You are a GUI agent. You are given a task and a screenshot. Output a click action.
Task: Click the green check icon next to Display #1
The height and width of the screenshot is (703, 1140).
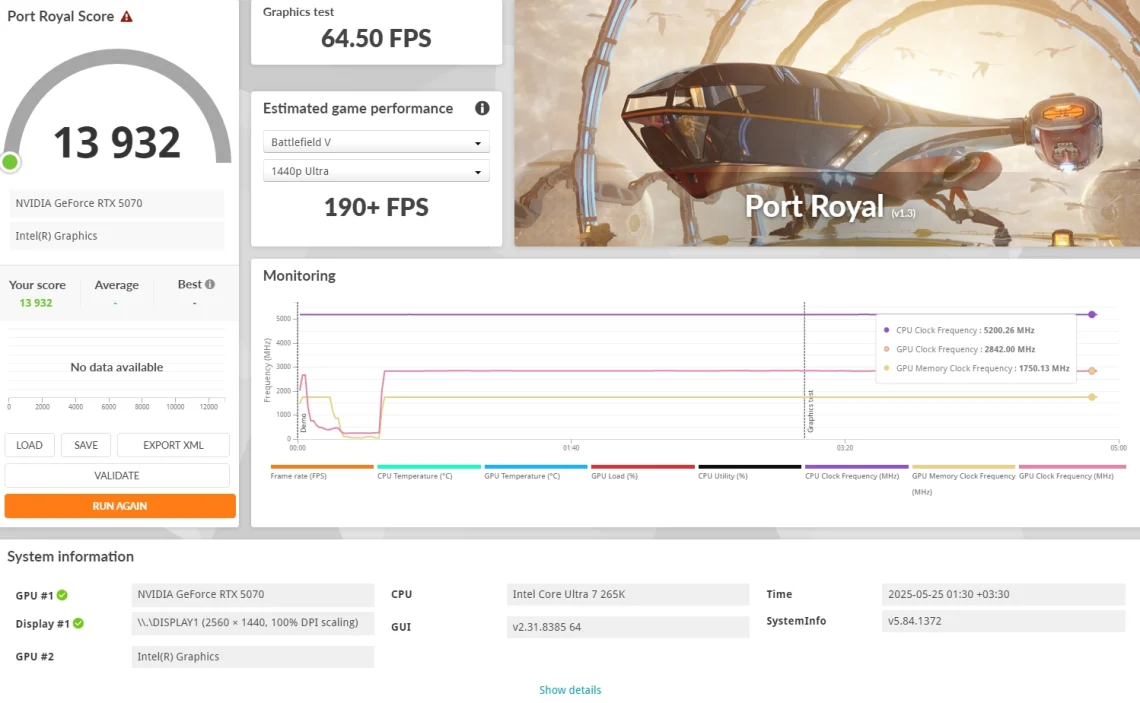point(79,623)
